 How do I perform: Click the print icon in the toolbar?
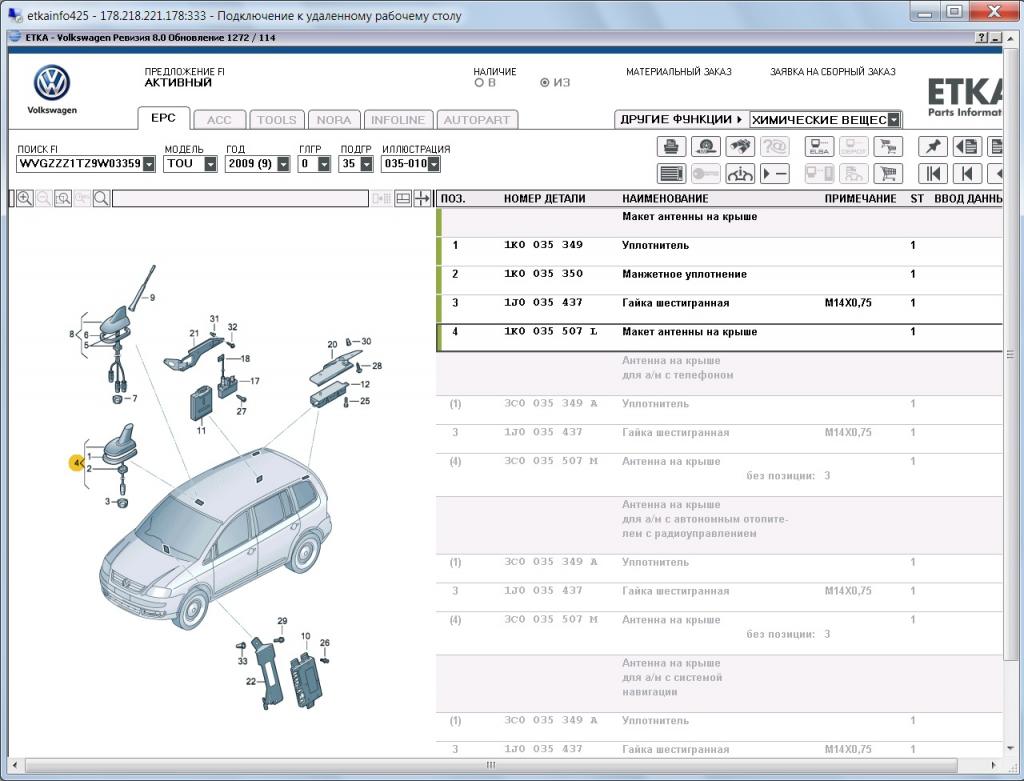[671, 146]
